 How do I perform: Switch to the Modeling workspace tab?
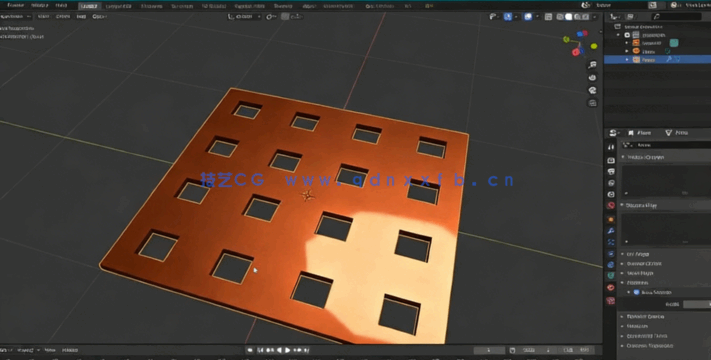point(118,6)
